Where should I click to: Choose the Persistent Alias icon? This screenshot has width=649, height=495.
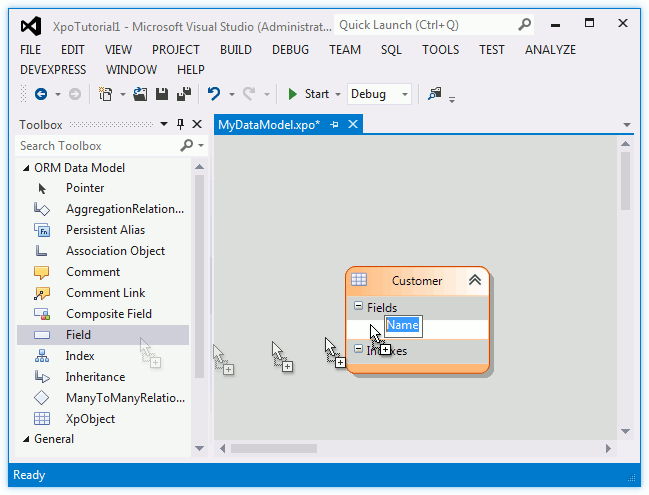click(x=42, y=230)
